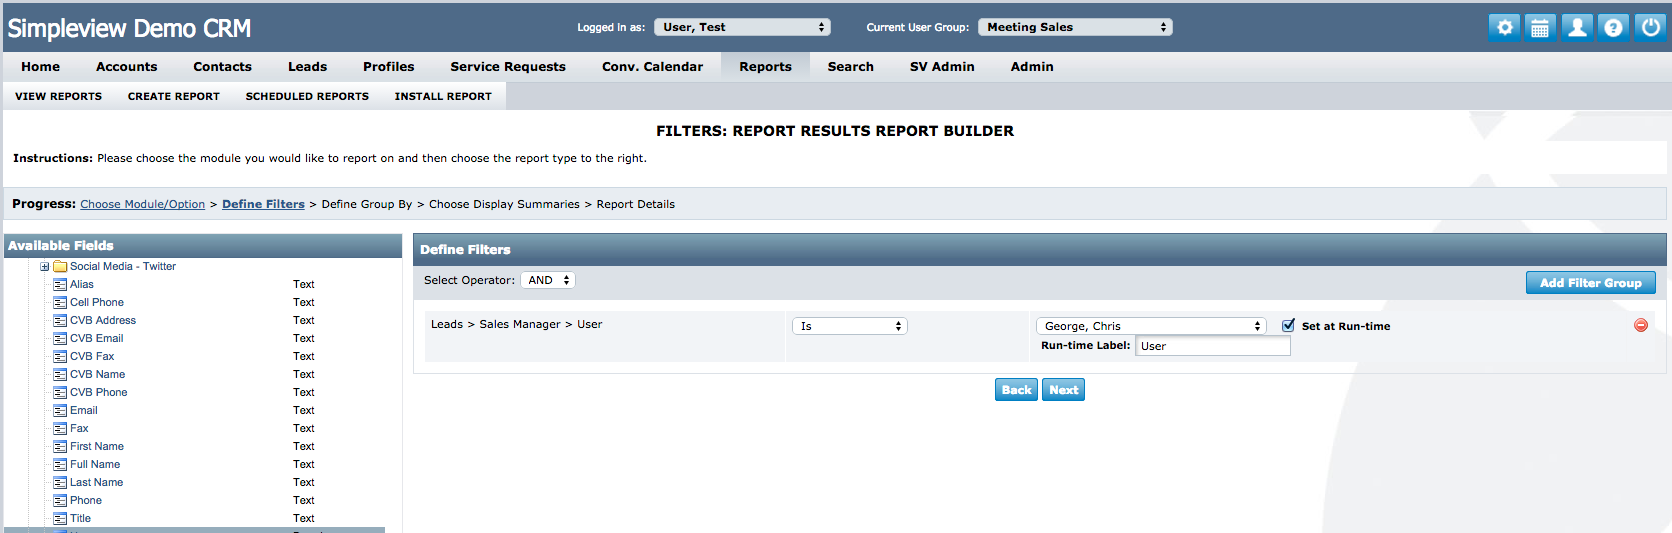Open the George, Chris value dropdown

coord(1151,326)
